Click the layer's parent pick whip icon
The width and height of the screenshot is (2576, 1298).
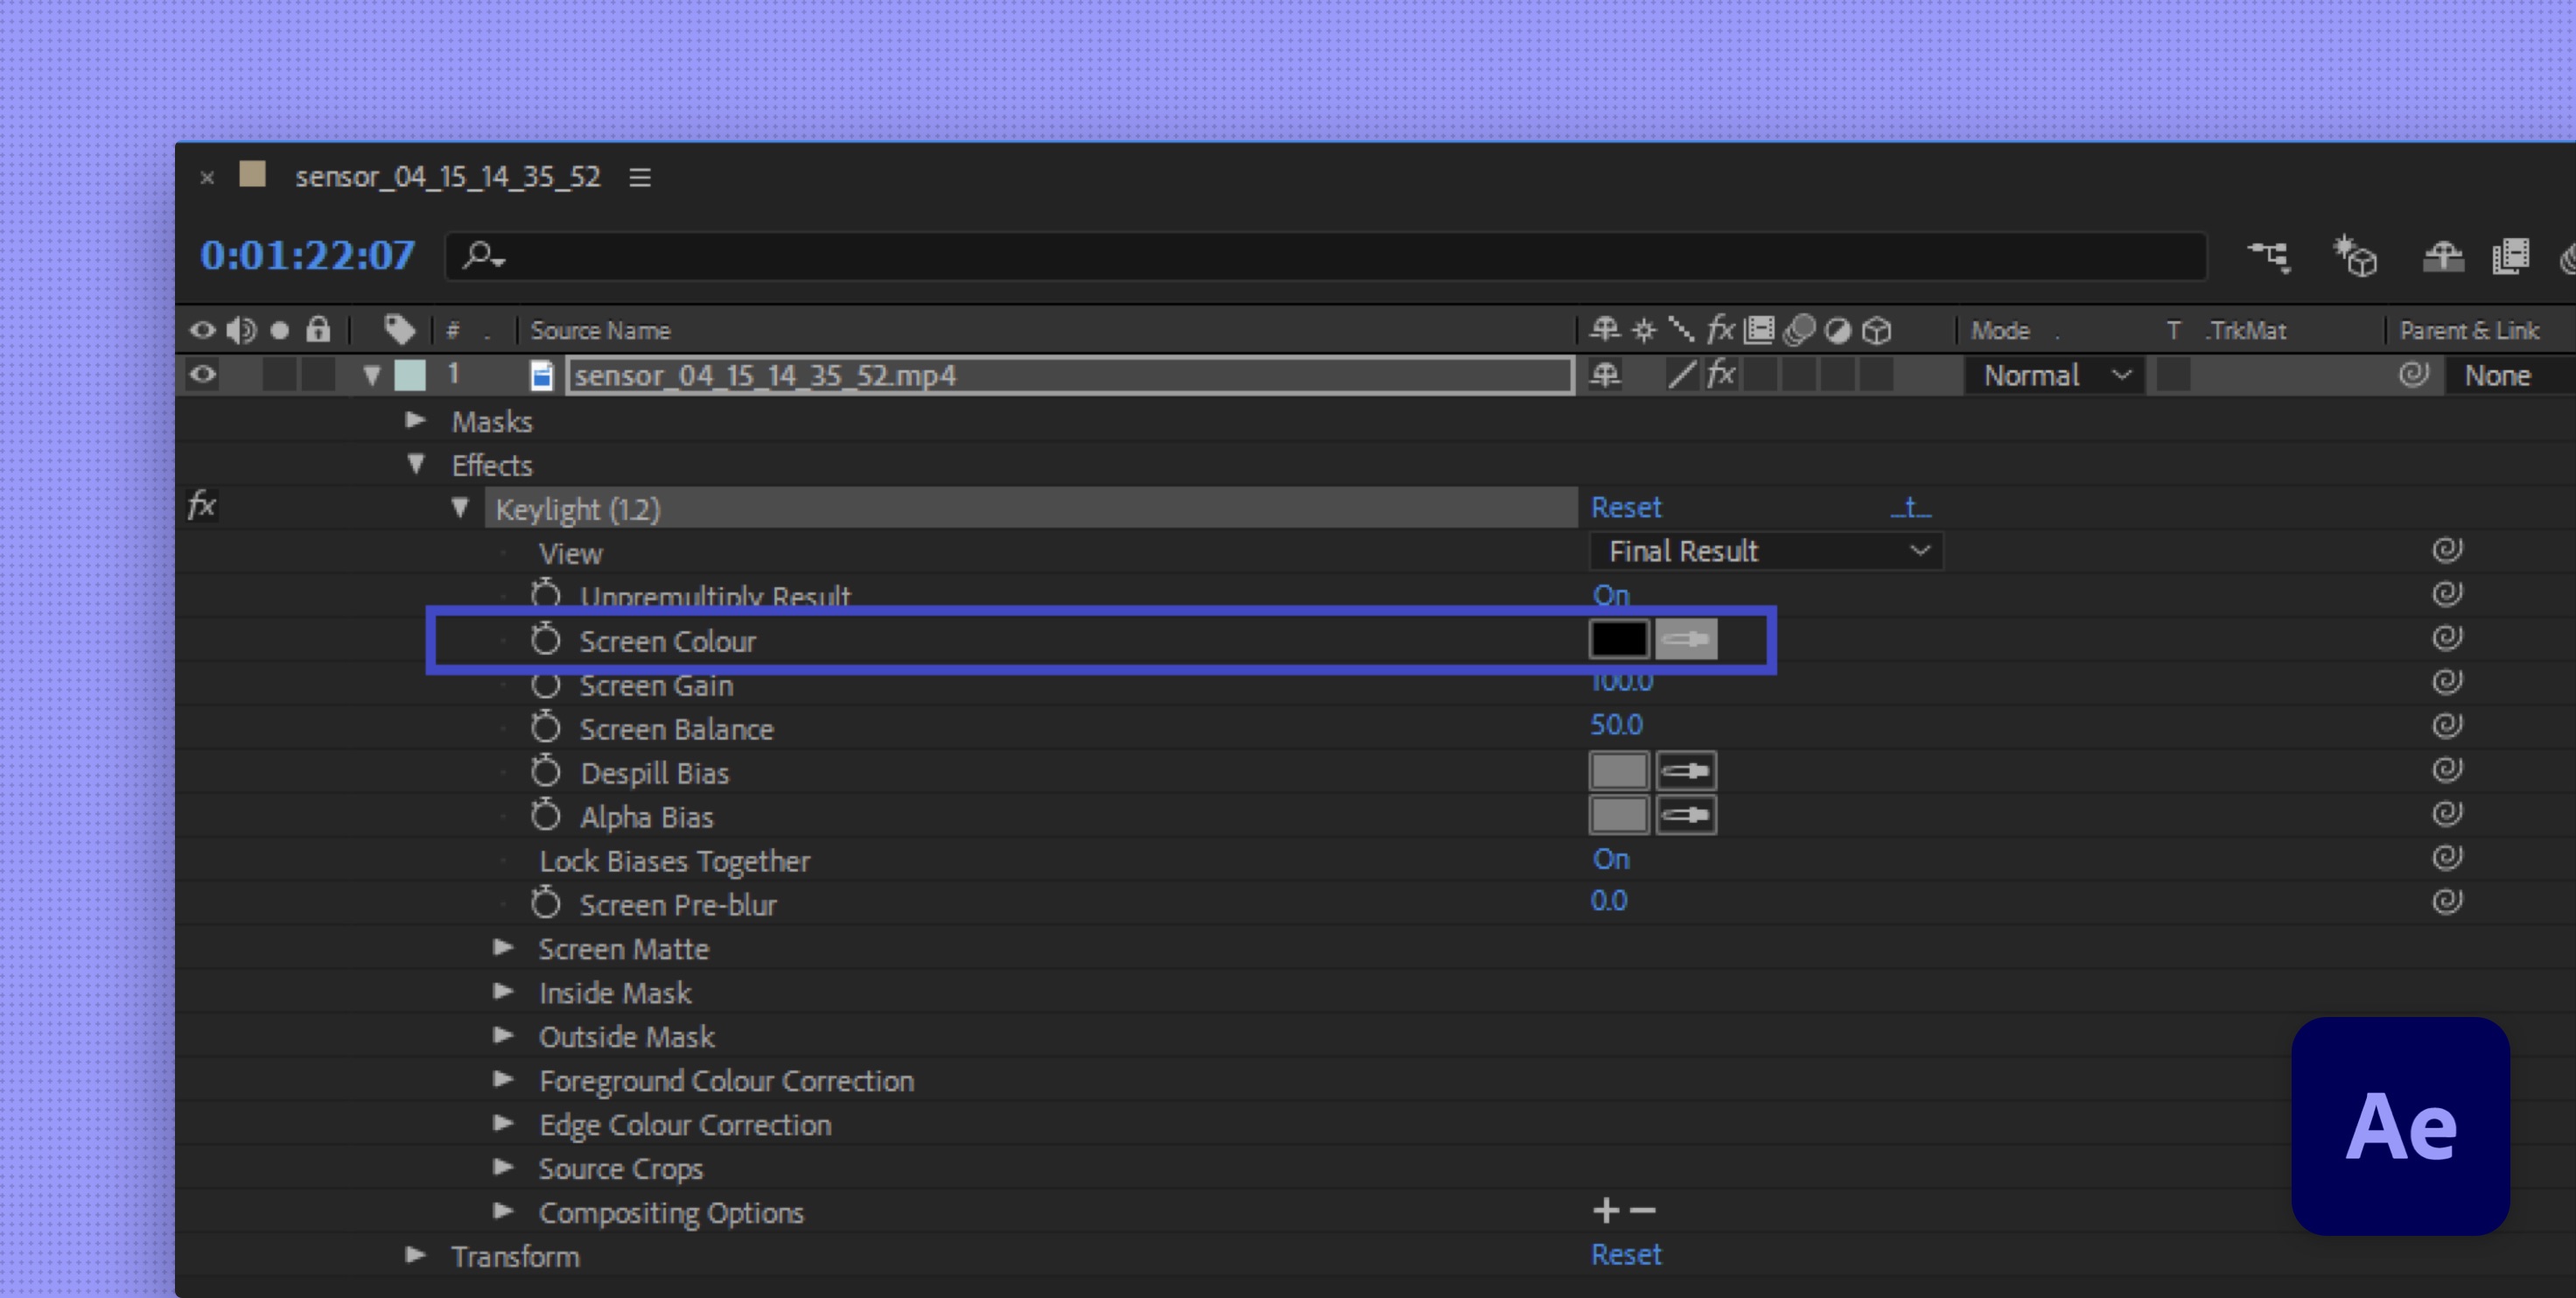2413,375
